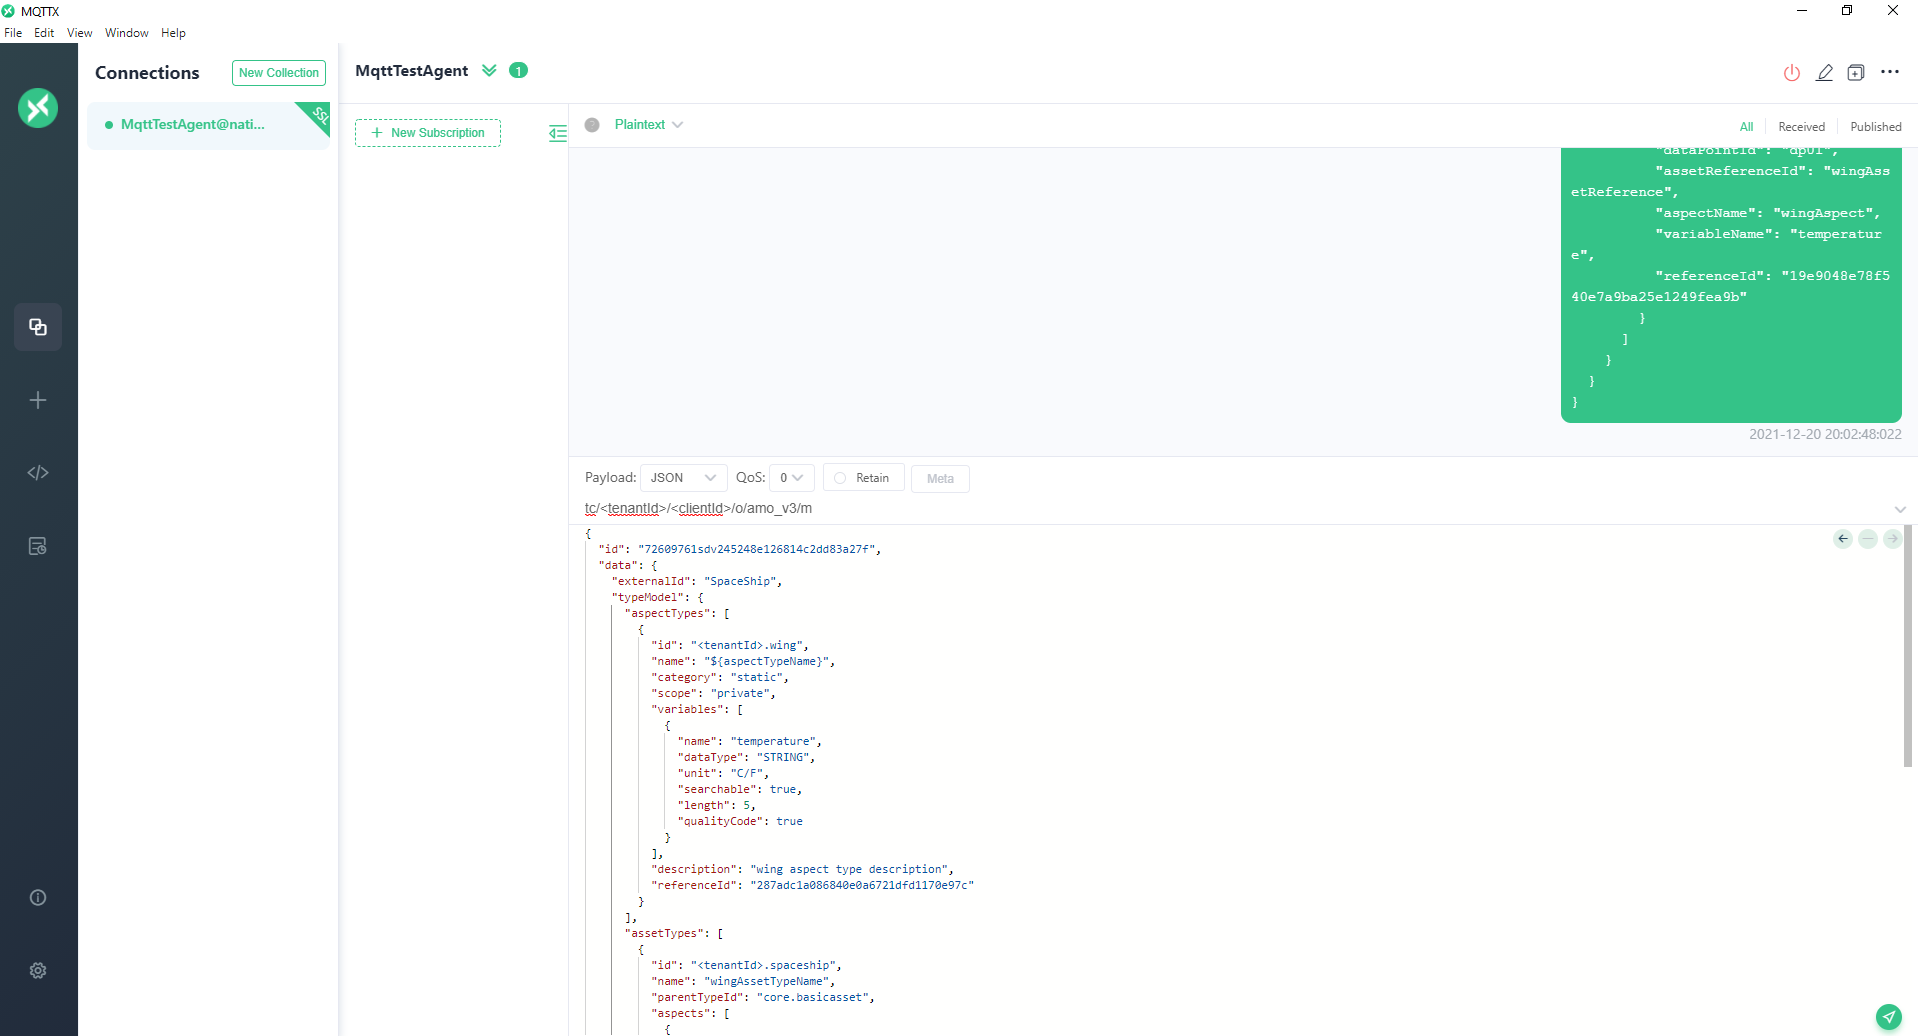Toggle the Retain radio option
Viewport: 1918px width, 1036px height.
pos(864,478)
